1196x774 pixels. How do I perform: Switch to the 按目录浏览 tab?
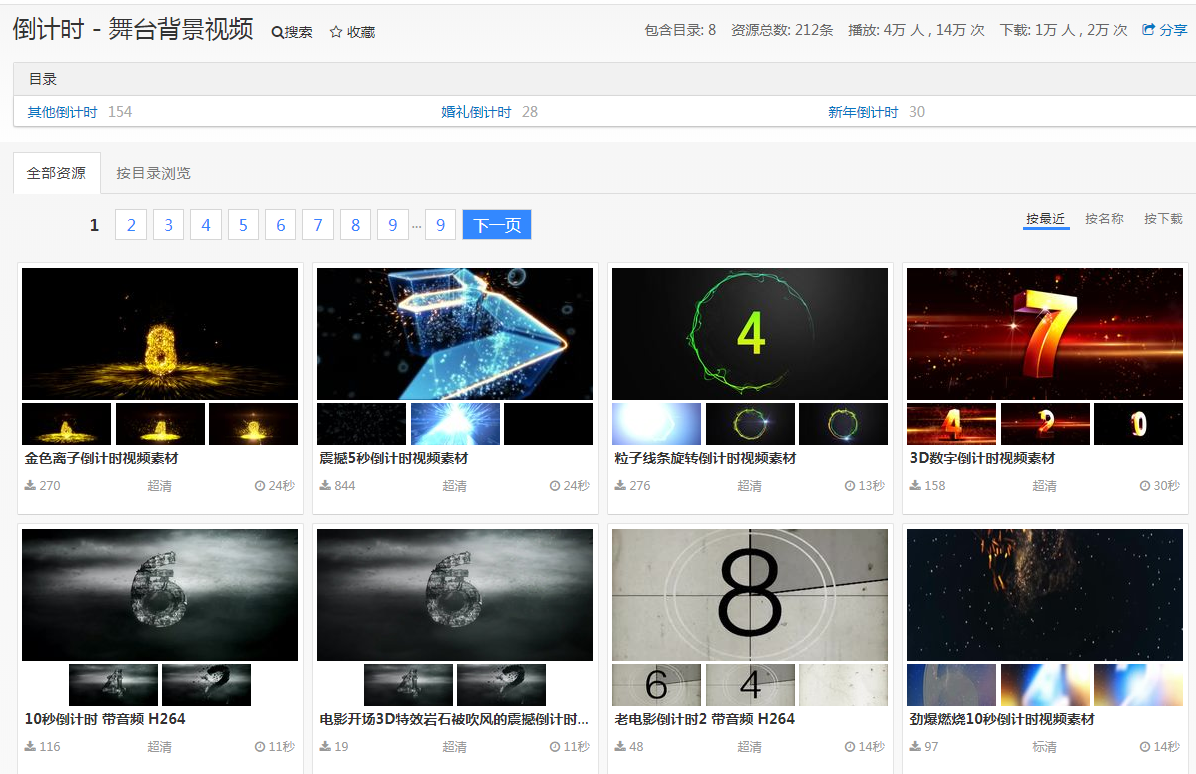click(153, 173)
